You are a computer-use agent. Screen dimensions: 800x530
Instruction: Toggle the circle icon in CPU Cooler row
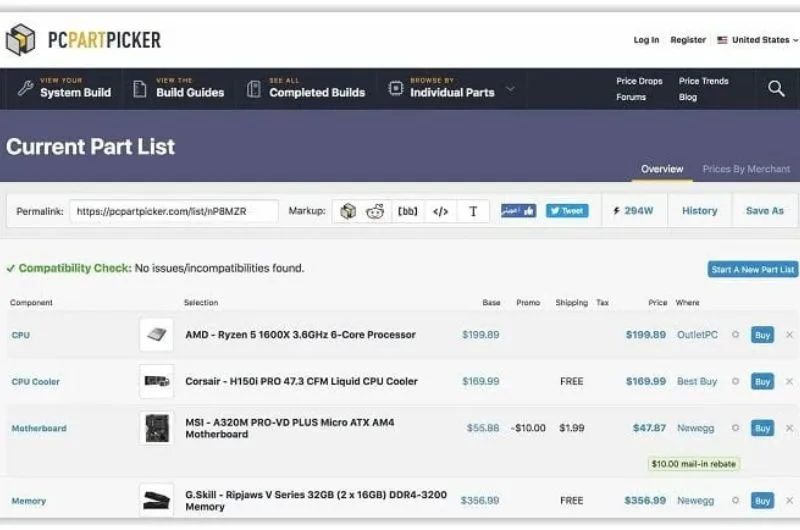click(x=735, y=381)
